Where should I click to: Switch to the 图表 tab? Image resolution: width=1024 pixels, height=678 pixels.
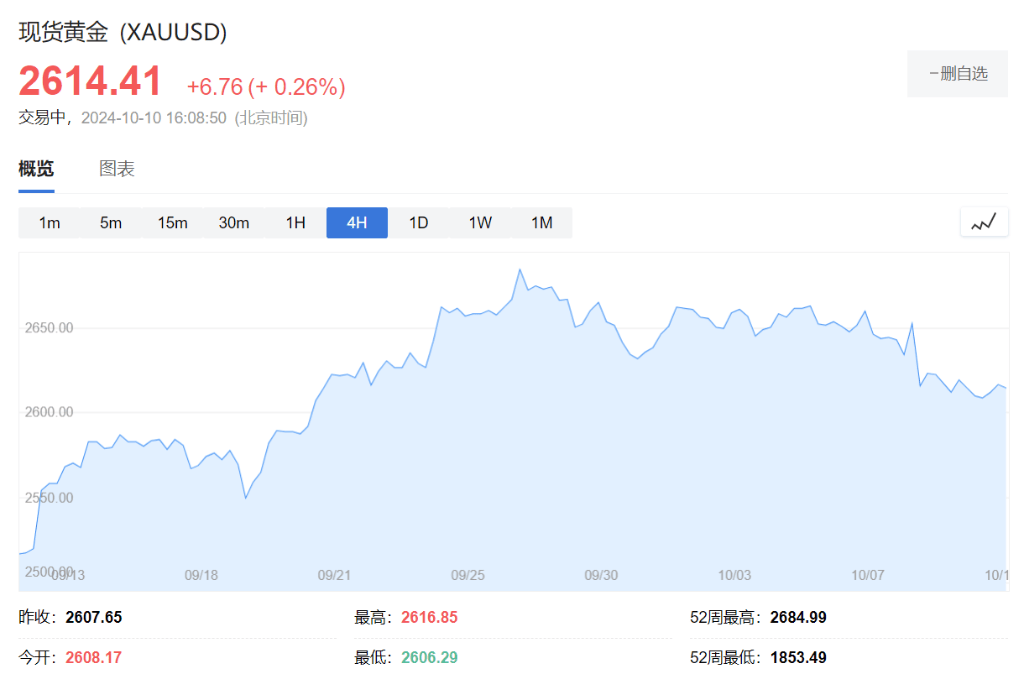117,169
